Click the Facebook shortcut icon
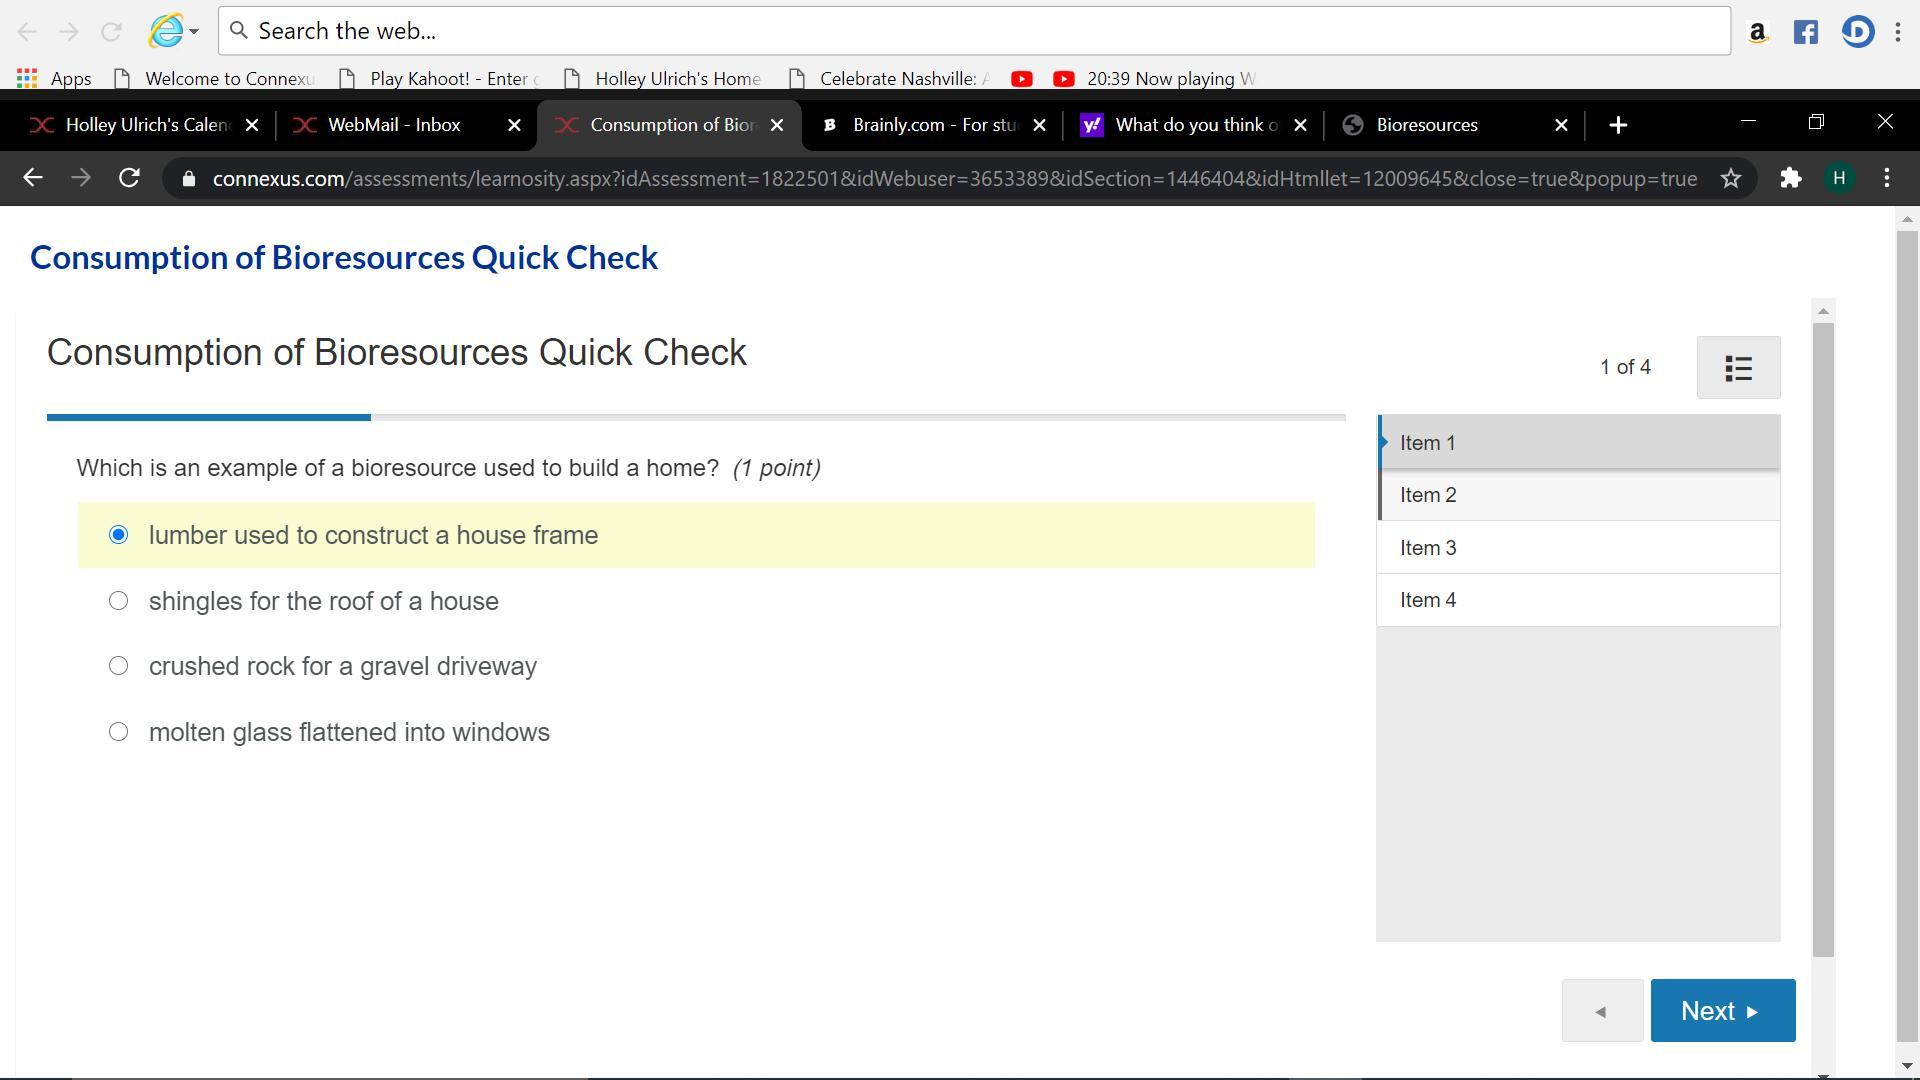Screen dimensions: 1920x1080 tap(1805, 32)
